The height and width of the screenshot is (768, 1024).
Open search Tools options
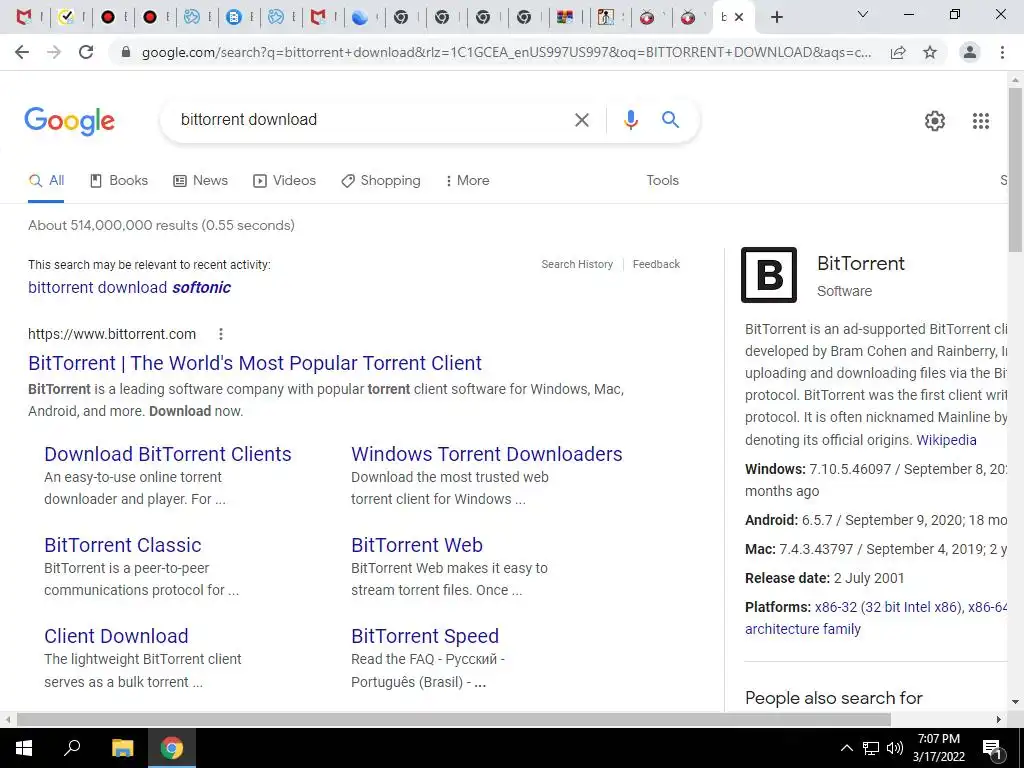(662, 181)
